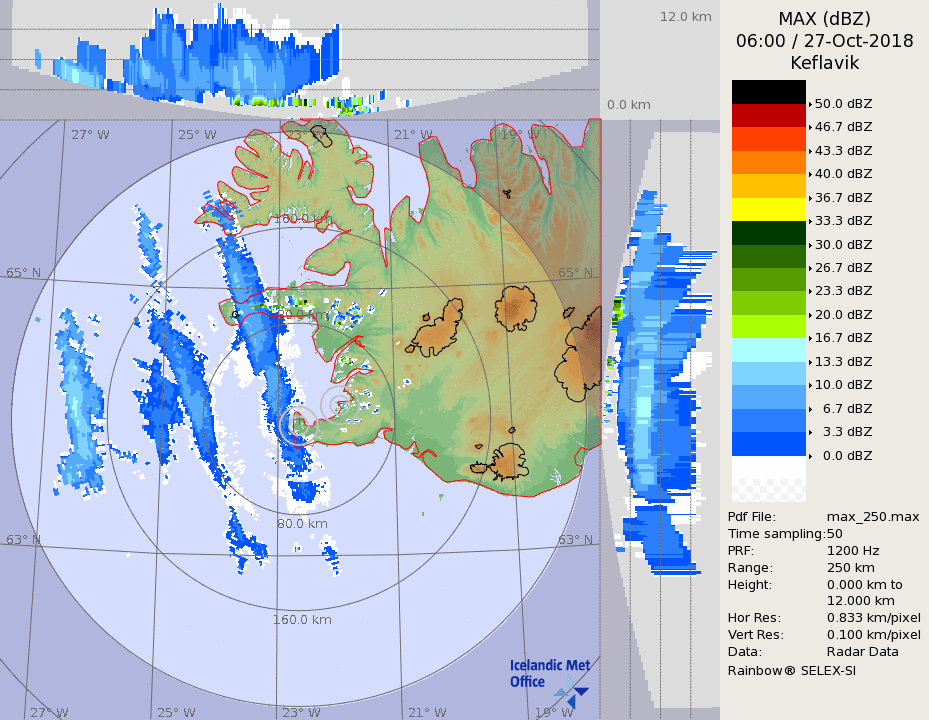
Task: Click the MAX (dBZ) title
Action: 824,19
